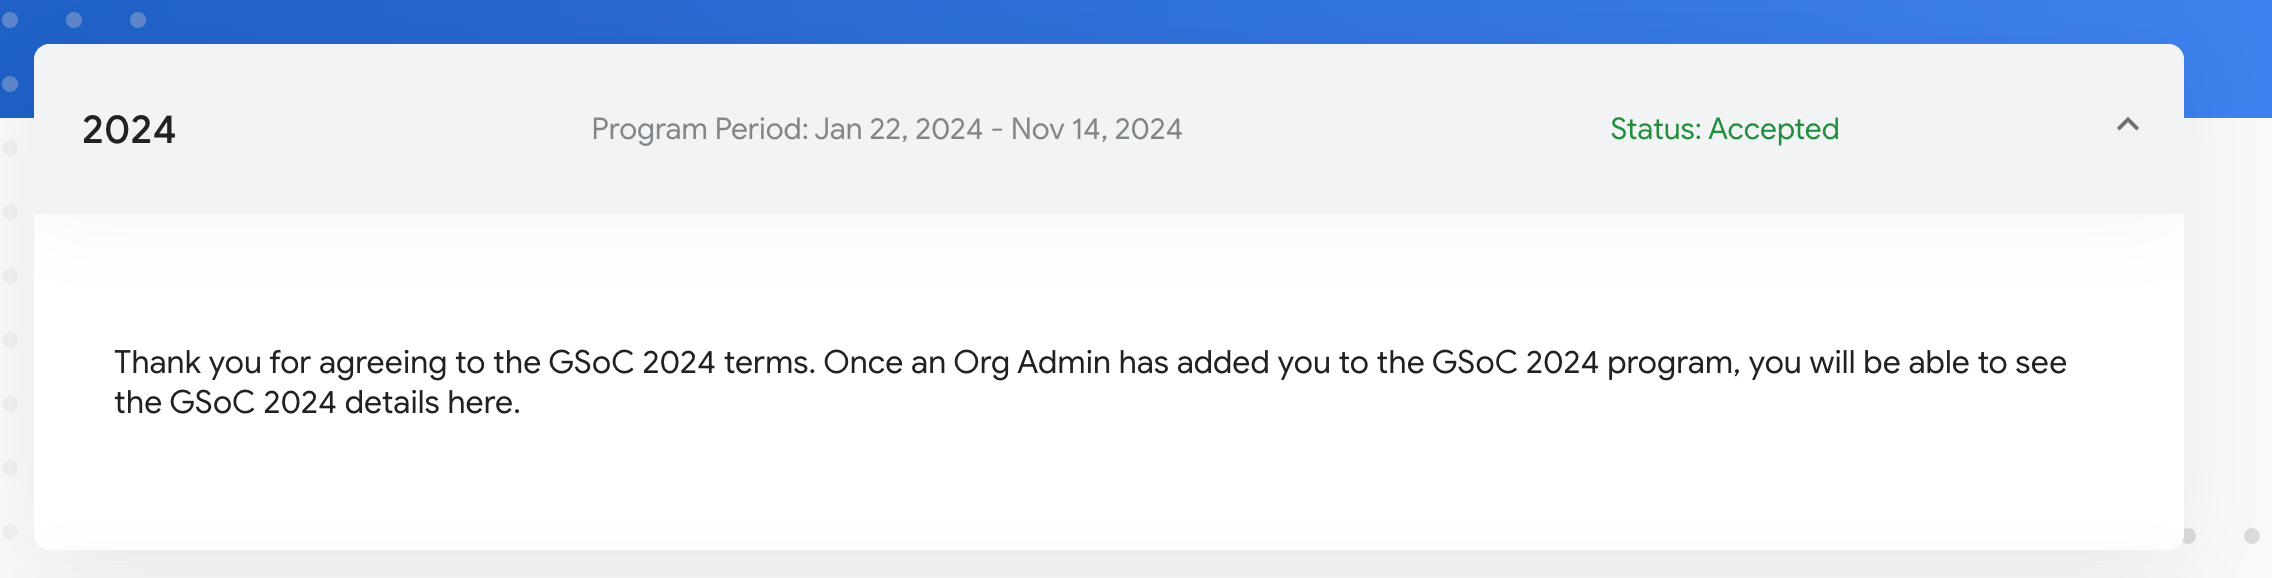This screenshot has height=578, width=2272.
Task: Click the 2024 year heading
Action: 129,130
